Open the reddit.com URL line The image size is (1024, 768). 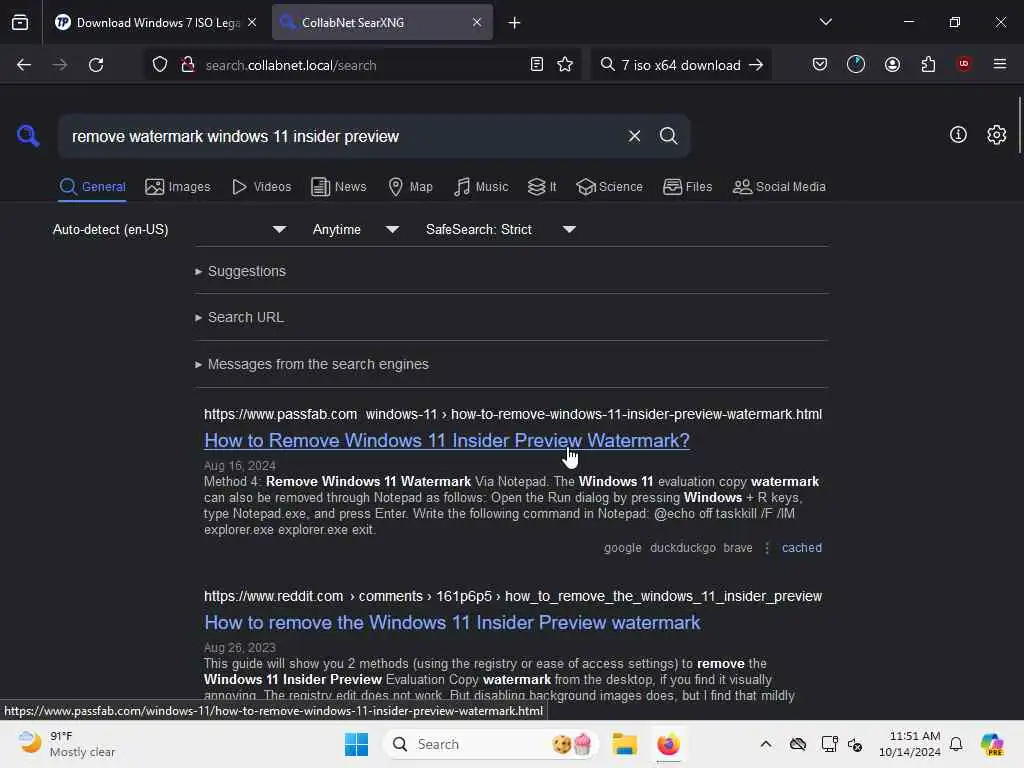pyautogui.click(x=513, y=596)
